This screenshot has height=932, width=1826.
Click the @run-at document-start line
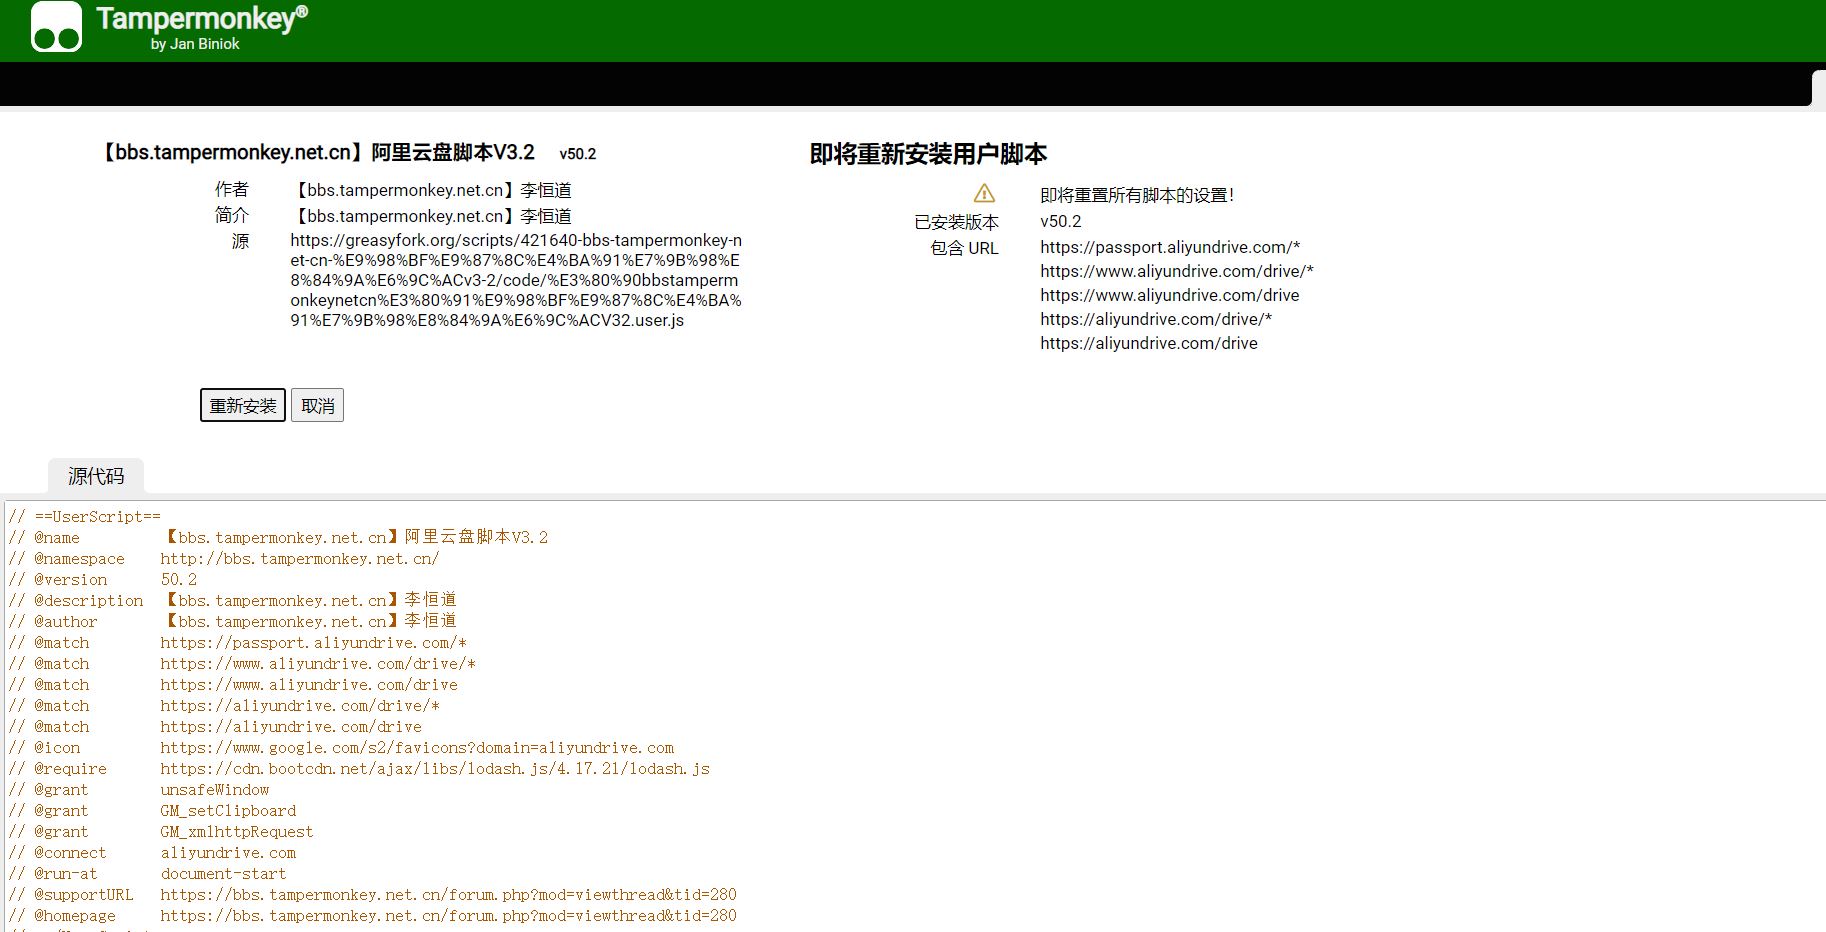click(223, 874)
